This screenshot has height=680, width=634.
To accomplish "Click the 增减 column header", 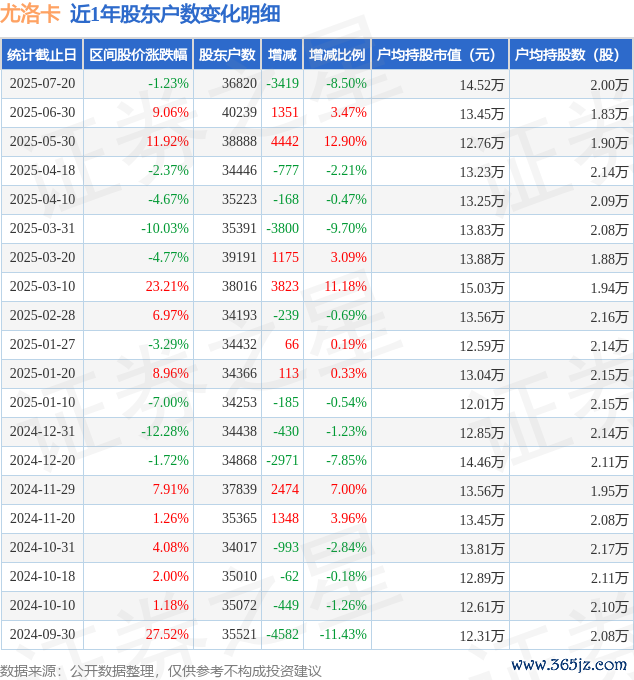I will click(282, 55).
